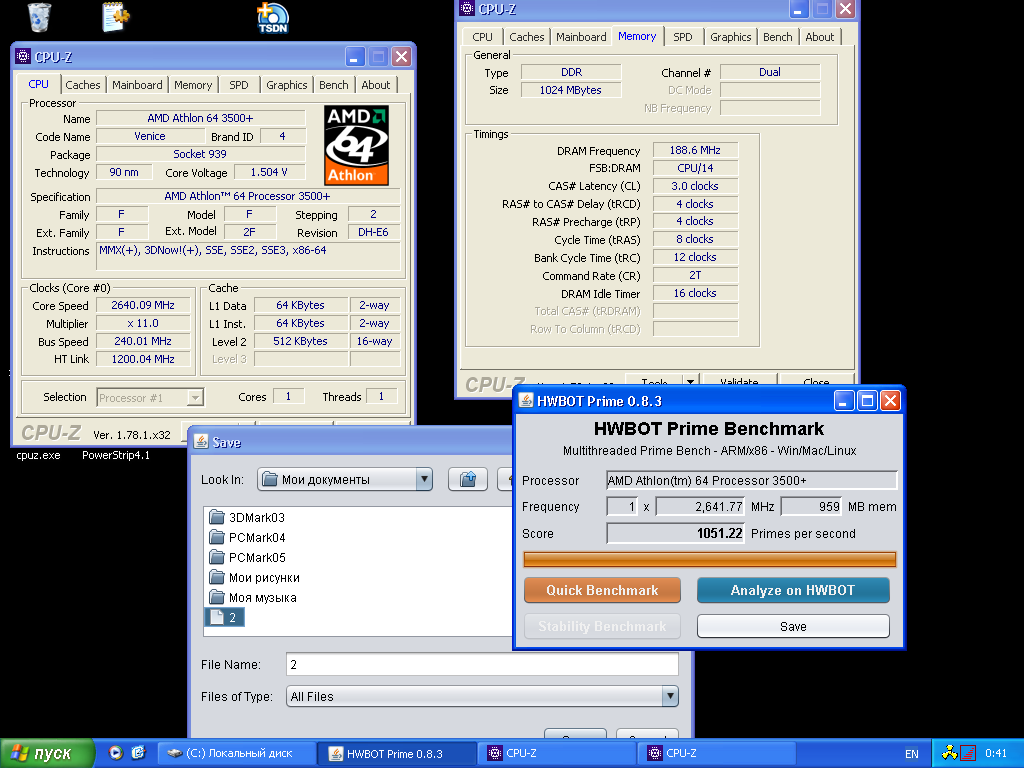Switch to Caches tab in left CPU-Z
Image resolution: width=1024 pixels, height=768 pixels.
click(83, 85)
